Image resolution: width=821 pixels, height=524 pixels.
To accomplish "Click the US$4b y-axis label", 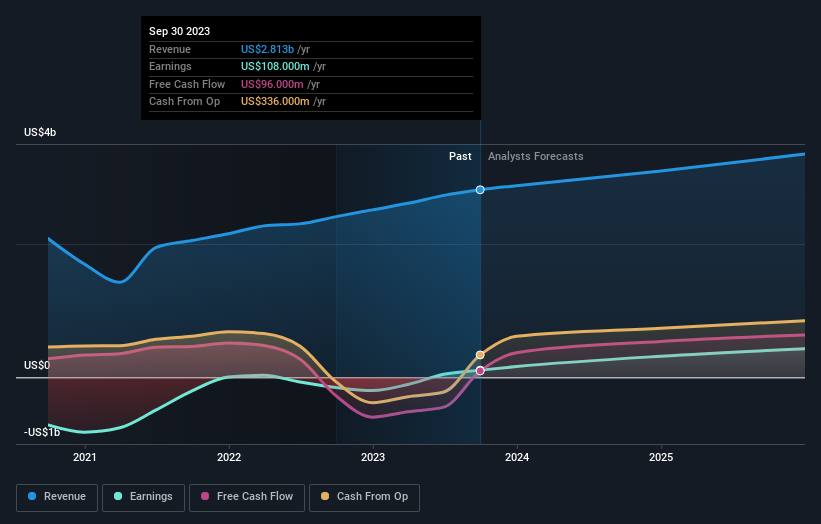I will [40, 132].
